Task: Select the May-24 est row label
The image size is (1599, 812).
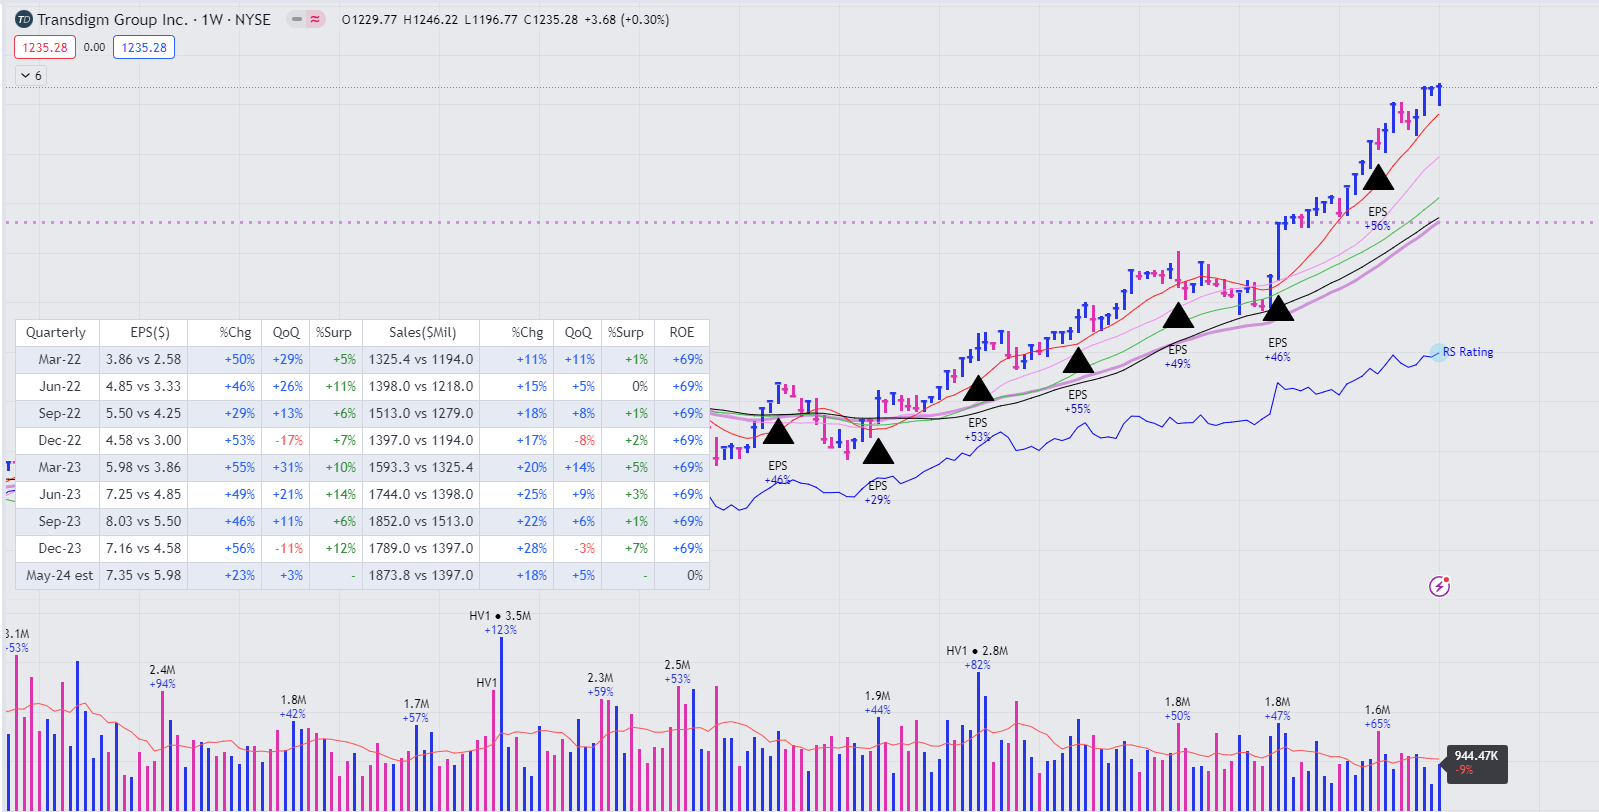Action: 59,575
